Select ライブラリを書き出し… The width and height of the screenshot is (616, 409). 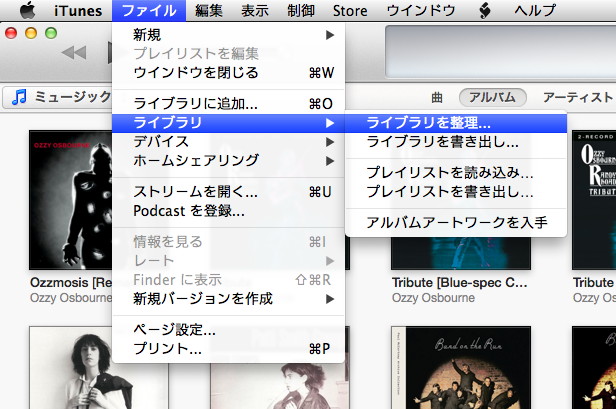(x=456, y=142)
